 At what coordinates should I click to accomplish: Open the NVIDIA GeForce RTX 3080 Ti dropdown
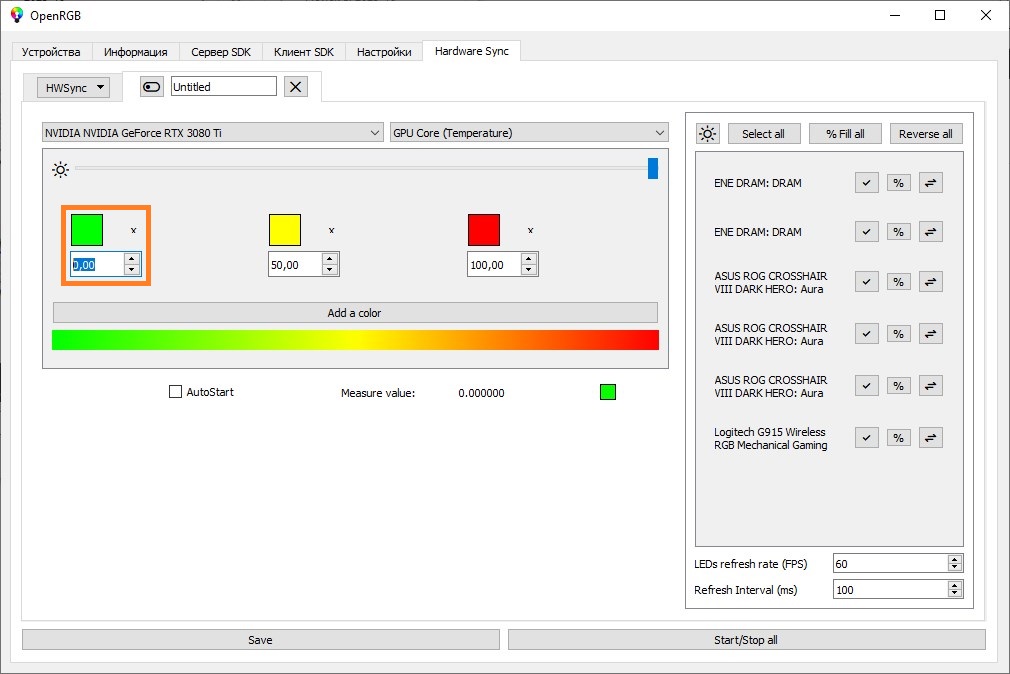click(213, 133)
